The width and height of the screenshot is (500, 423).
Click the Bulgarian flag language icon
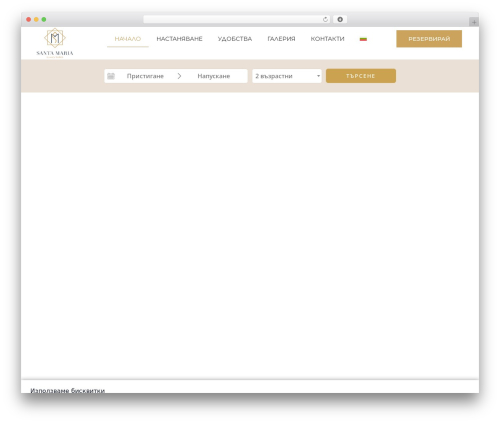pos(363,39)
